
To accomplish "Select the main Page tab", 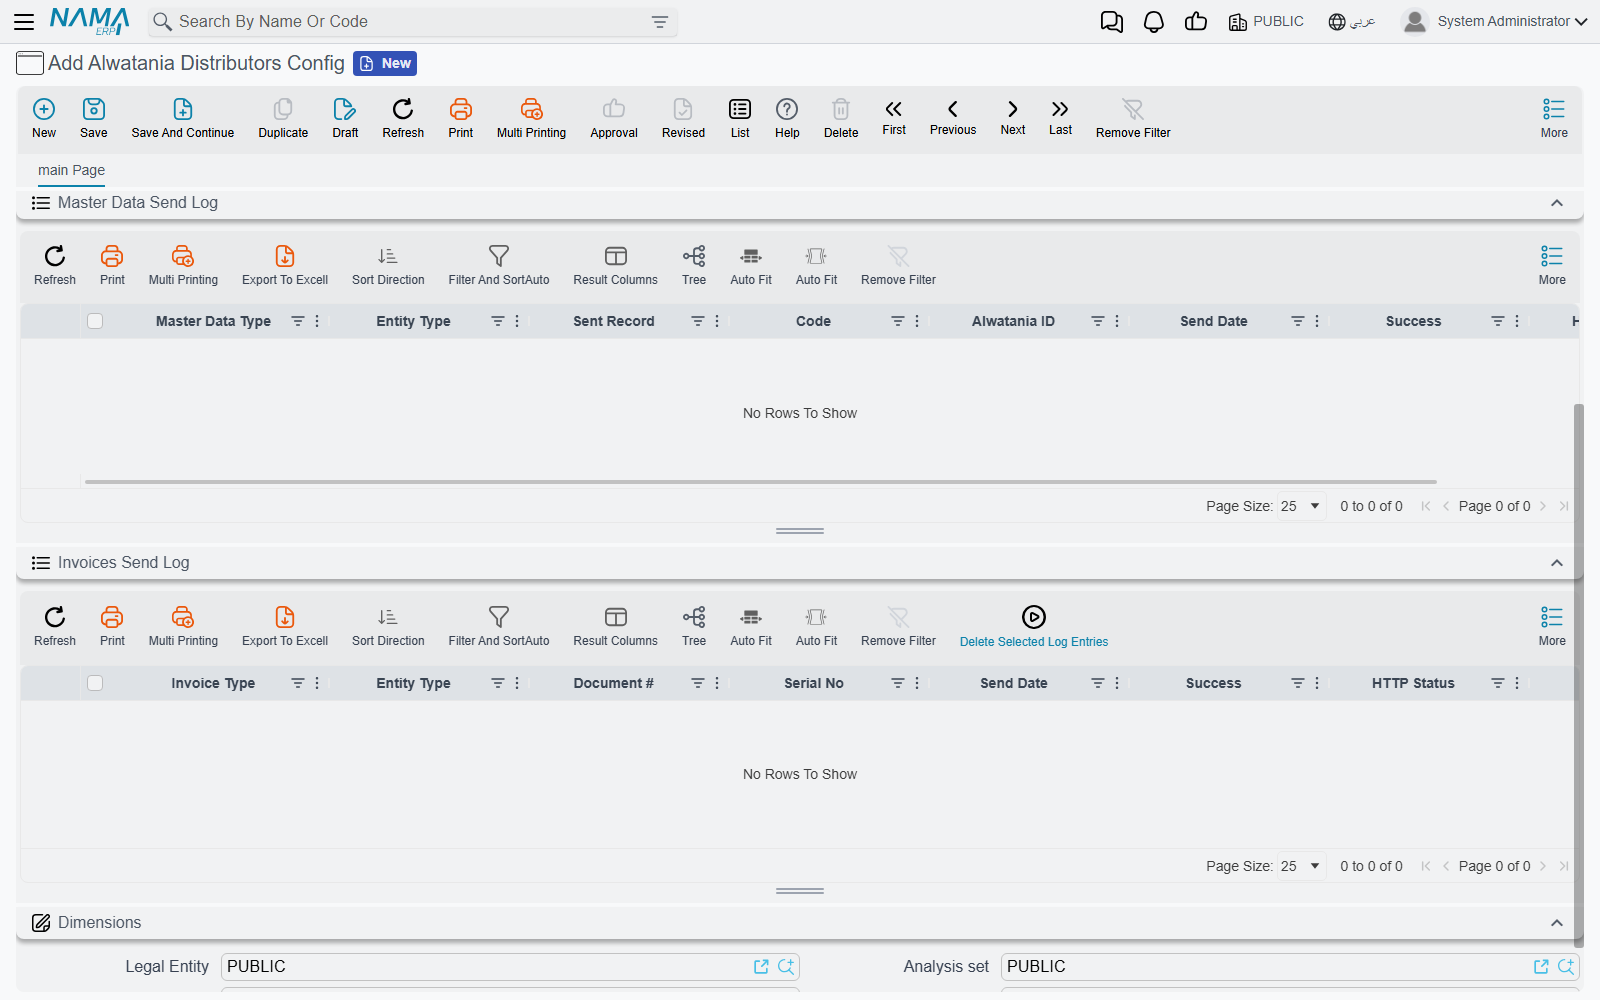I will coord(71,170).
